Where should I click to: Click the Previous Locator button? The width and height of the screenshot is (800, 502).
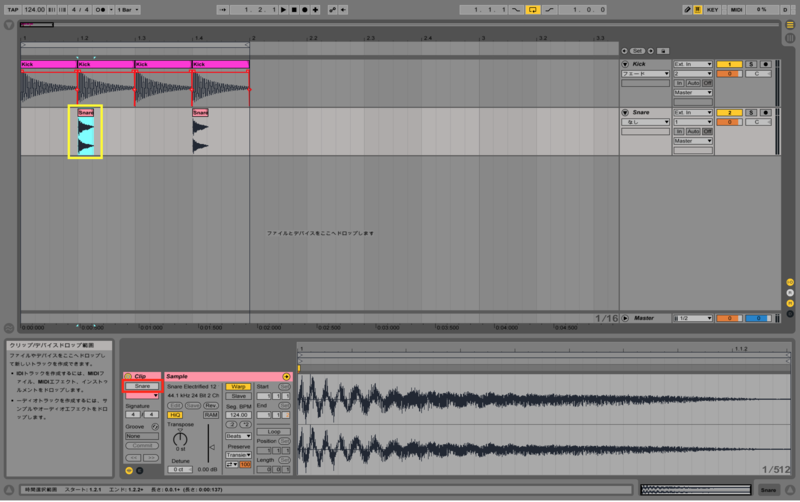624,51
